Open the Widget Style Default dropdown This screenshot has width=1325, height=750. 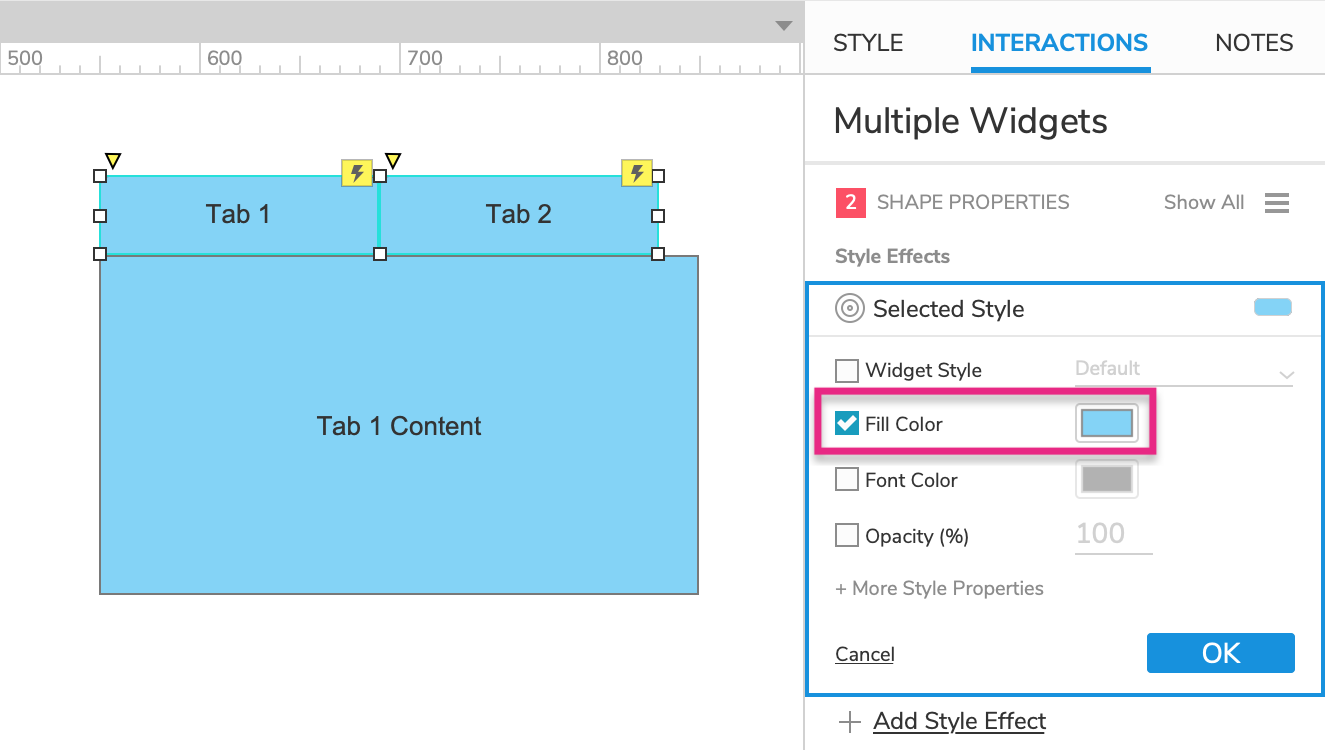tap(1184, 371)
